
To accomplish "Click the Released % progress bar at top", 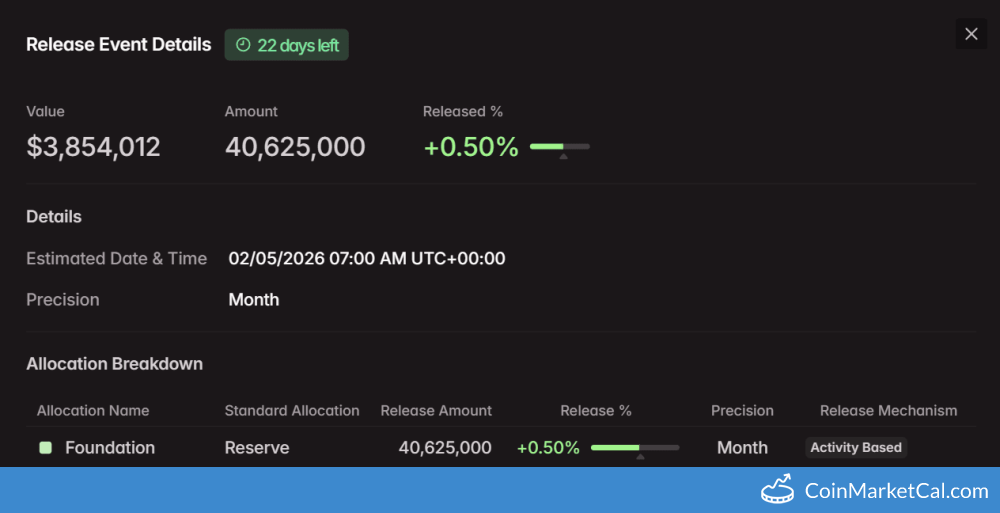I will [x=559, y=147].
